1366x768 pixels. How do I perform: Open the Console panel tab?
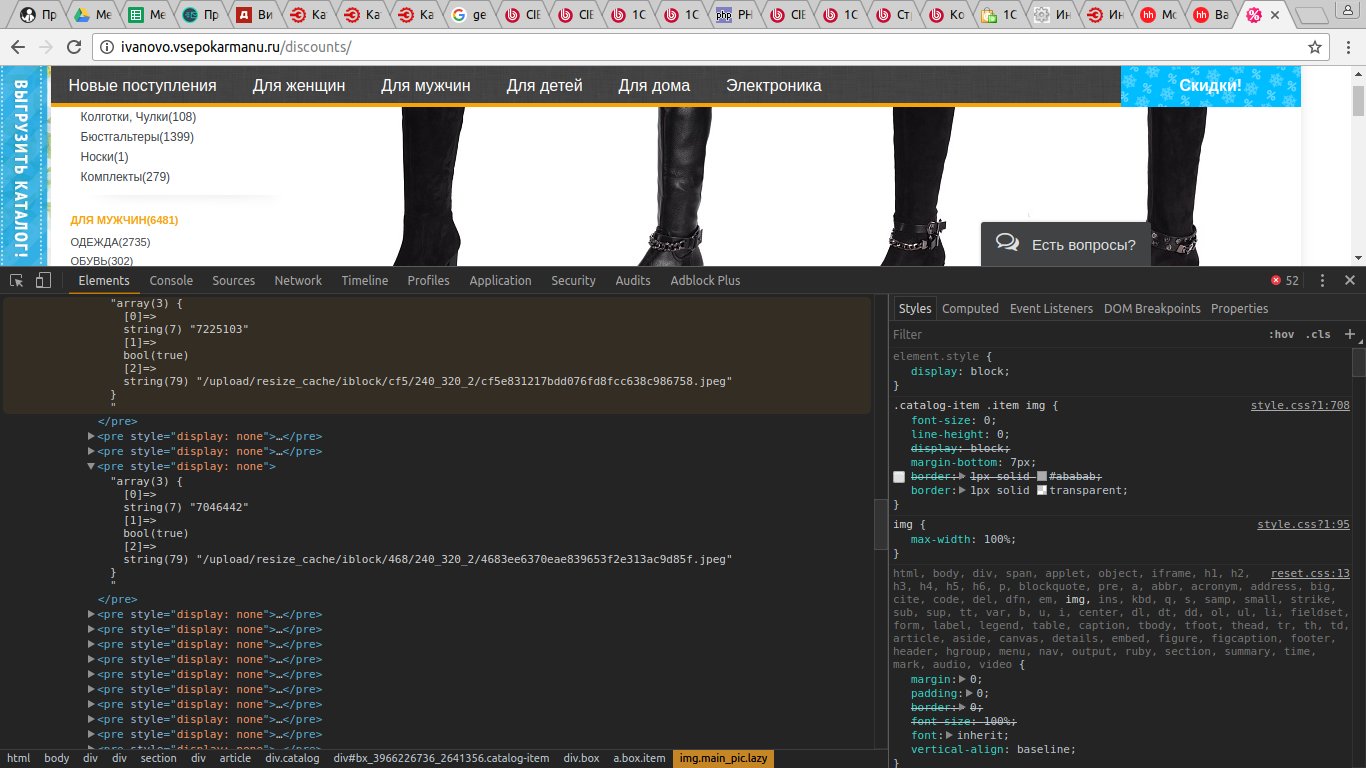[x=171, y=281]
